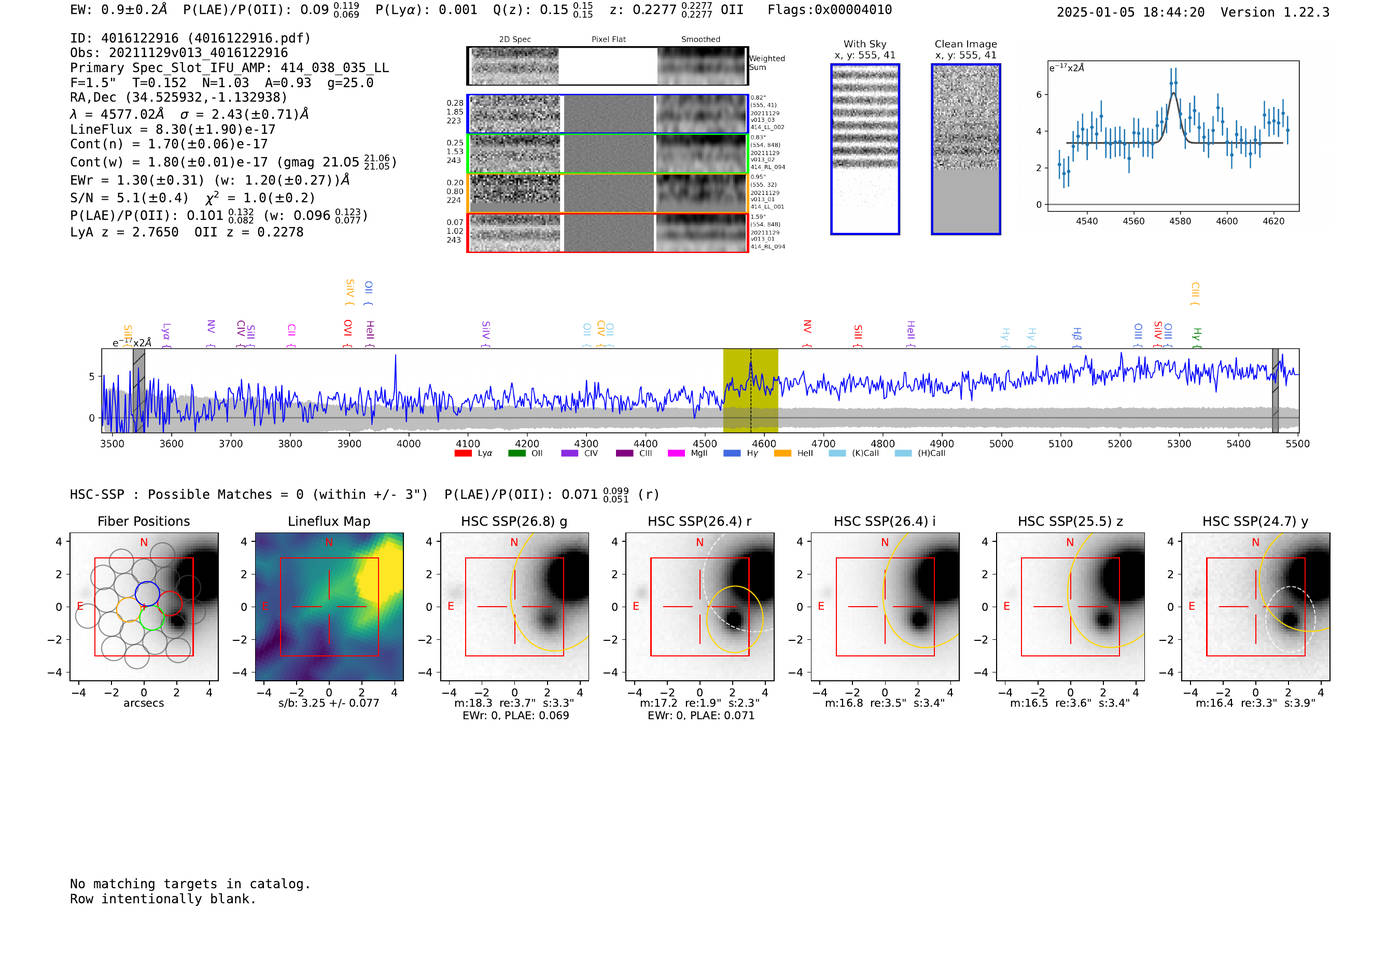Screen dimensions: 1400x953
Task: Click the CIV legend swatch
Action: [570, 454]
